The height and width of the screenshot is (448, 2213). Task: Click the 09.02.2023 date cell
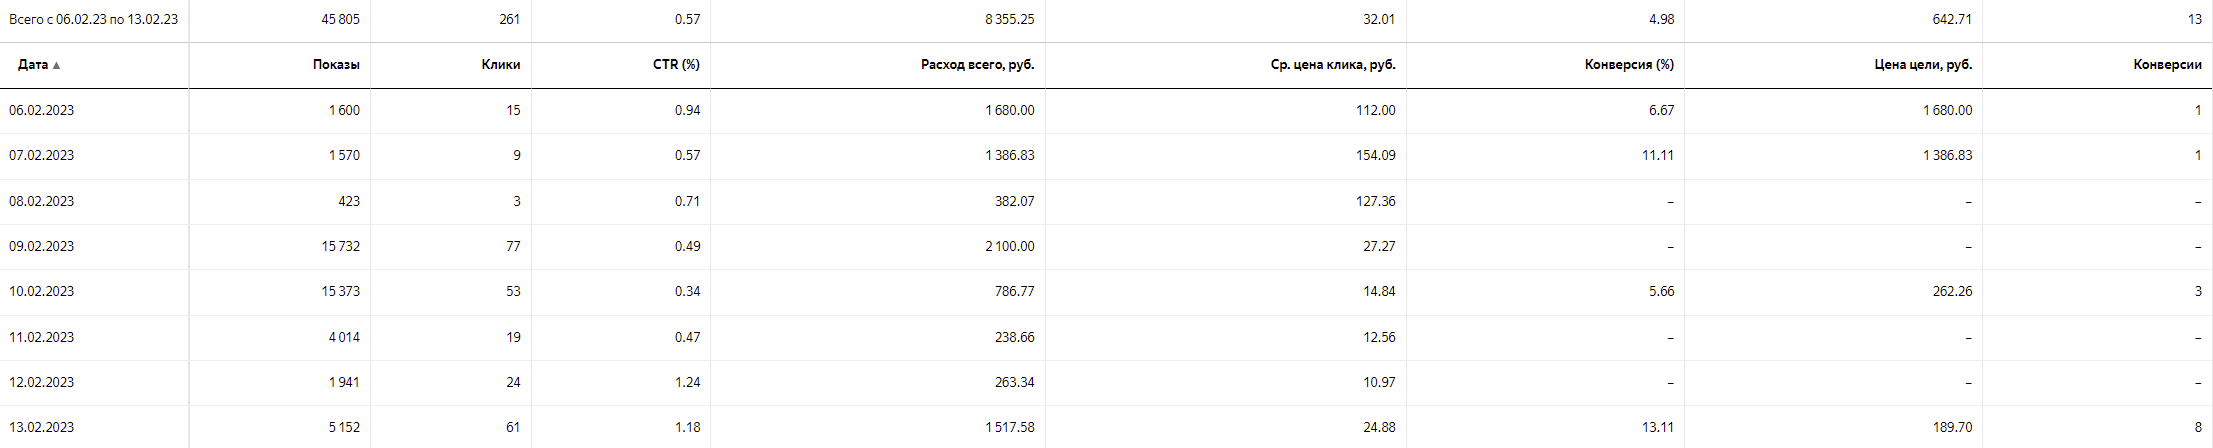coord(42,246)
